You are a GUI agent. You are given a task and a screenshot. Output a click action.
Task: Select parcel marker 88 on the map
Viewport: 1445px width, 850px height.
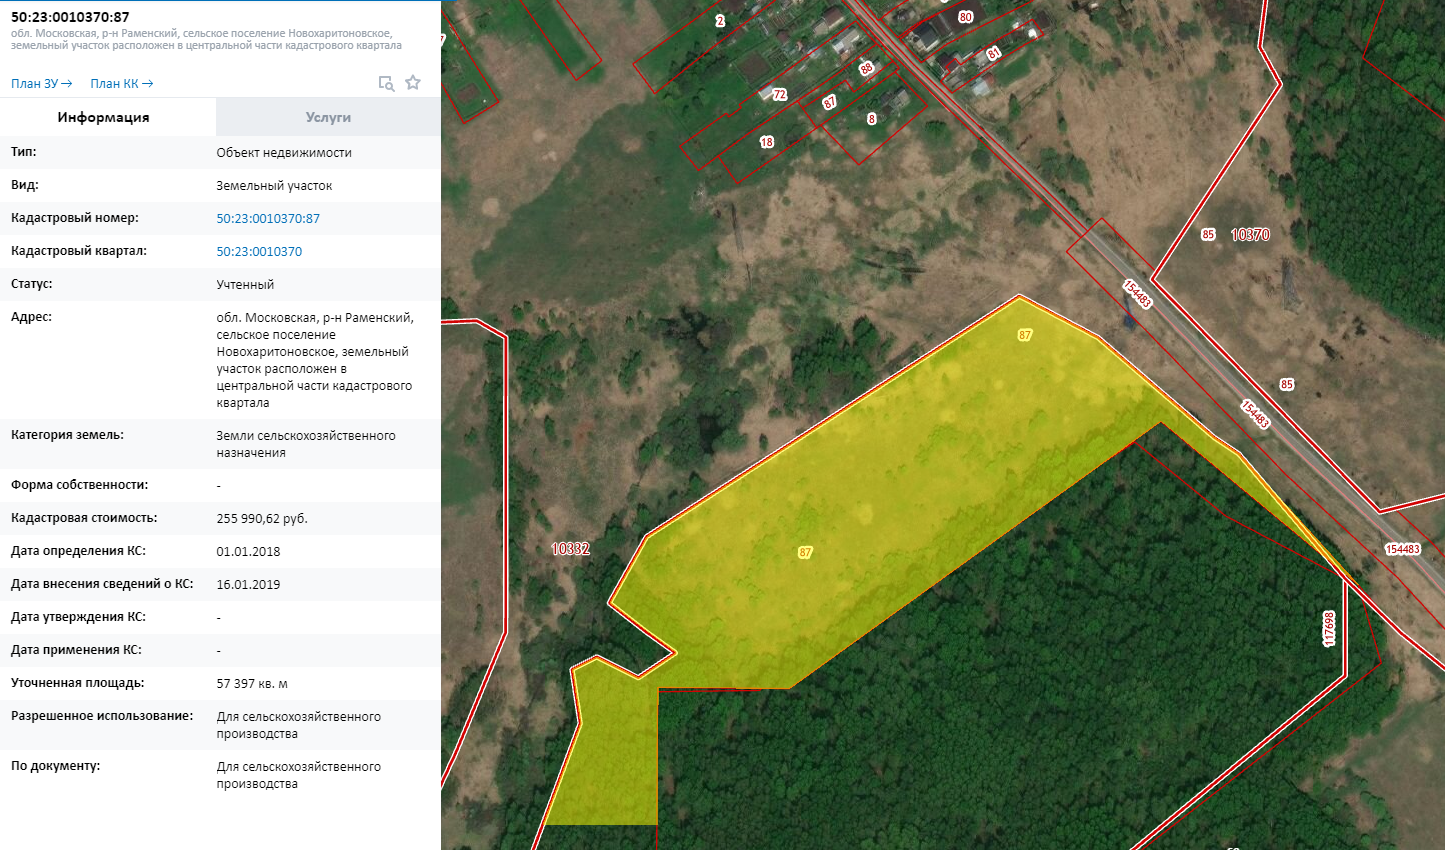pos(866,69)
